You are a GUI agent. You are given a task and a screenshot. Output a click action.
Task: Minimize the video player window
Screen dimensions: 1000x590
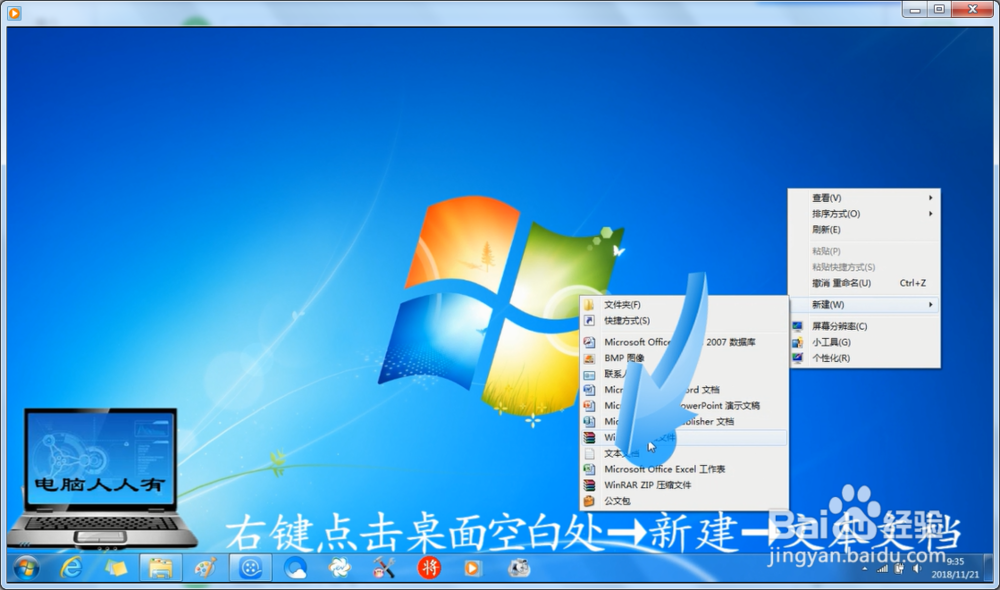pyautogui.click(x=915, y=10)
